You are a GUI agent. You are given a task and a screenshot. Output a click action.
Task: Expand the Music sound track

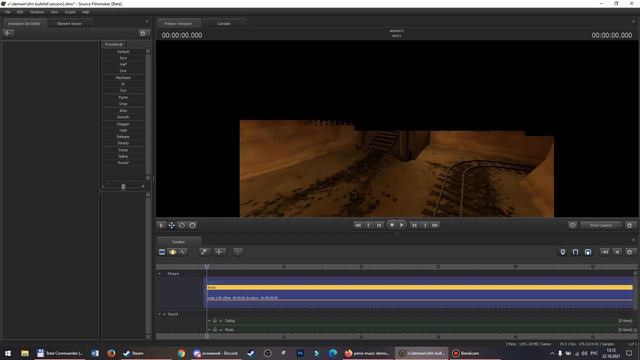coord(209,329)
